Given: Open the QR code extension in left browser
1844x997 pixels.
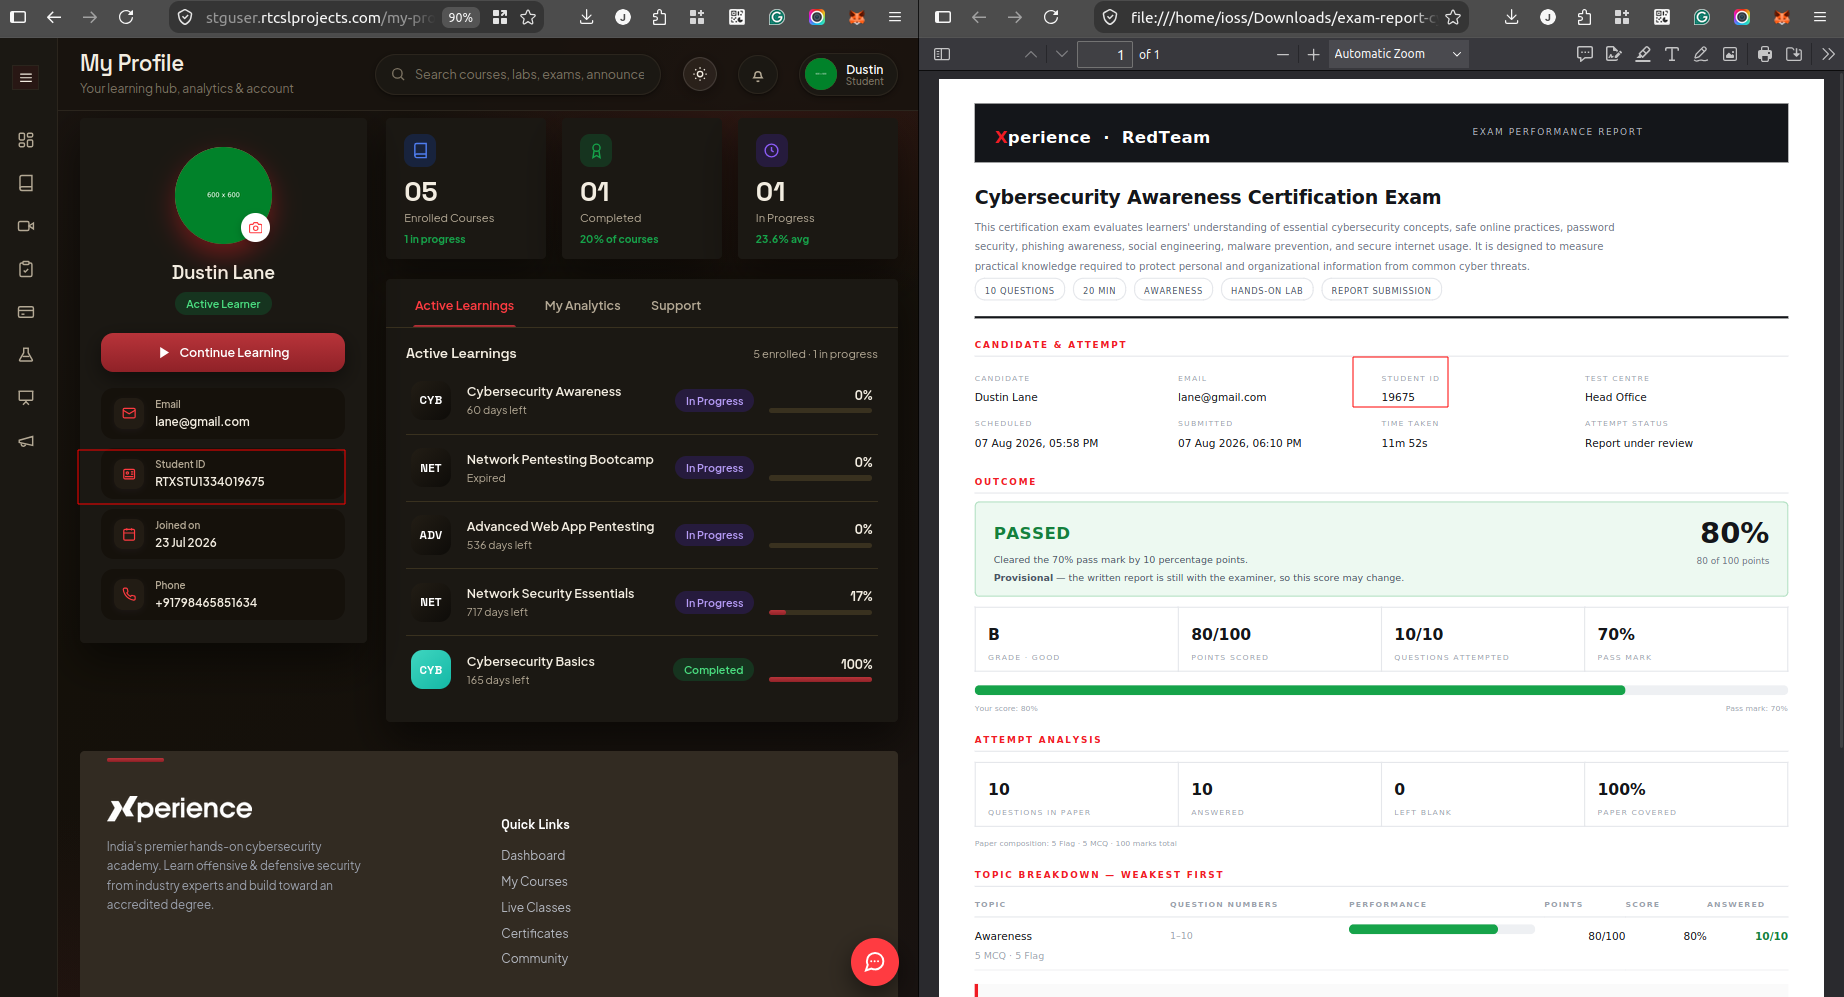Looking at the screenshot, I should click(737, 17).
